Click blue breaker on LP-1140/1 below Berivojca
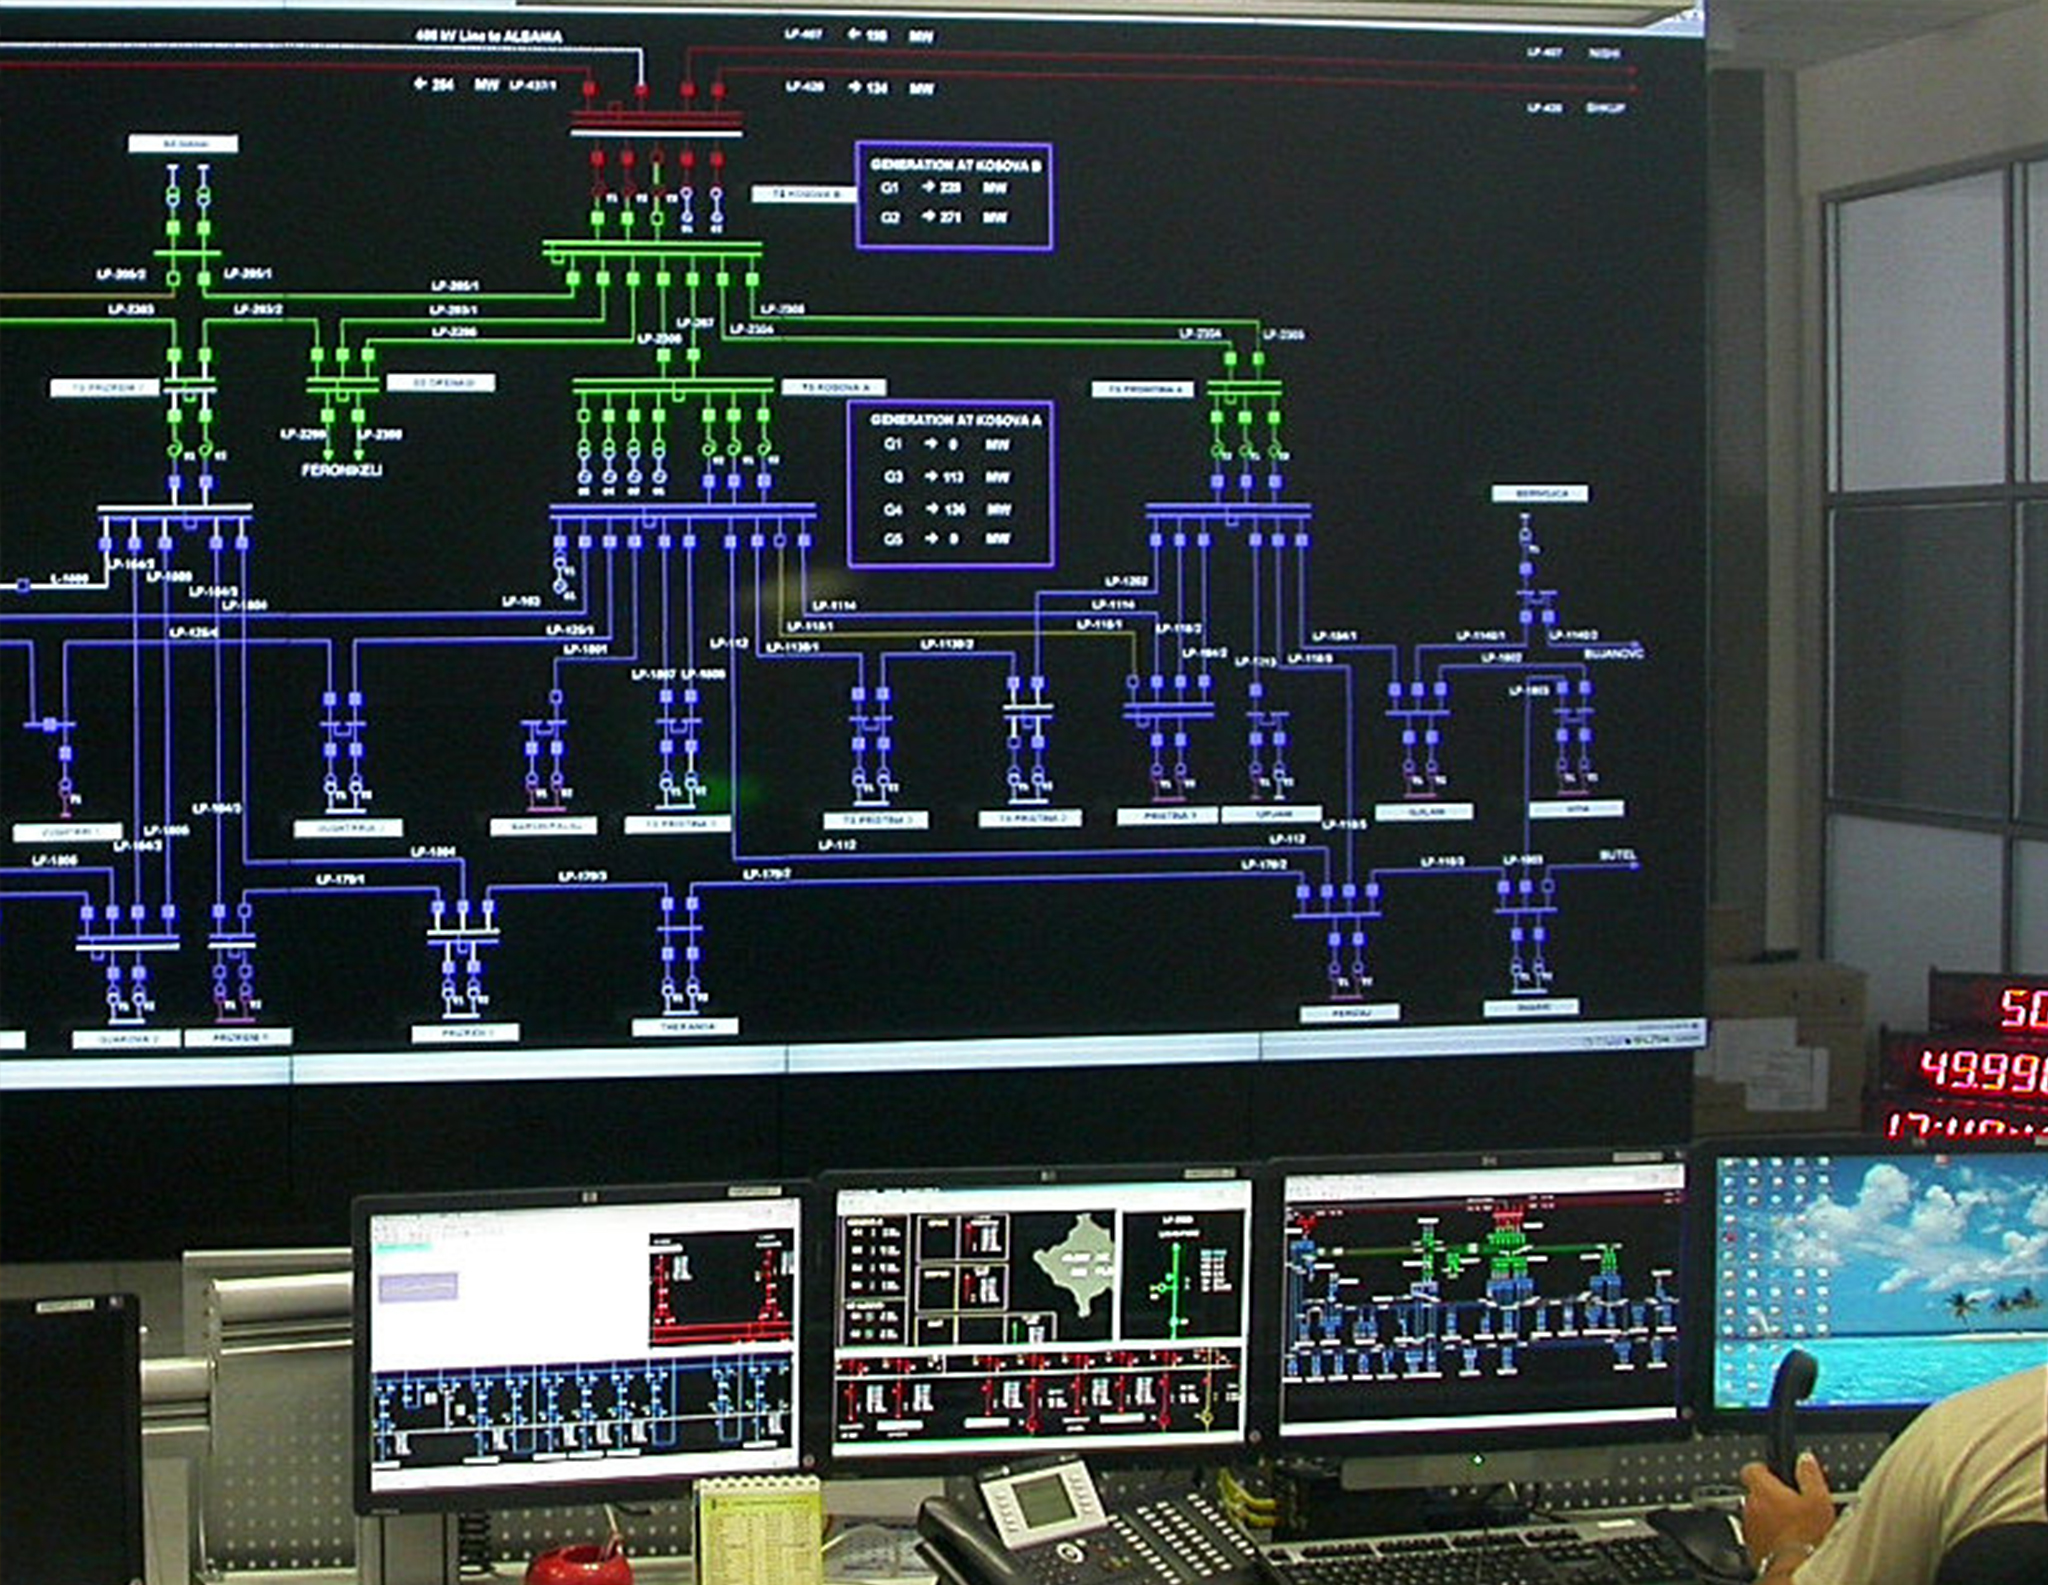 pos(1526,617)
